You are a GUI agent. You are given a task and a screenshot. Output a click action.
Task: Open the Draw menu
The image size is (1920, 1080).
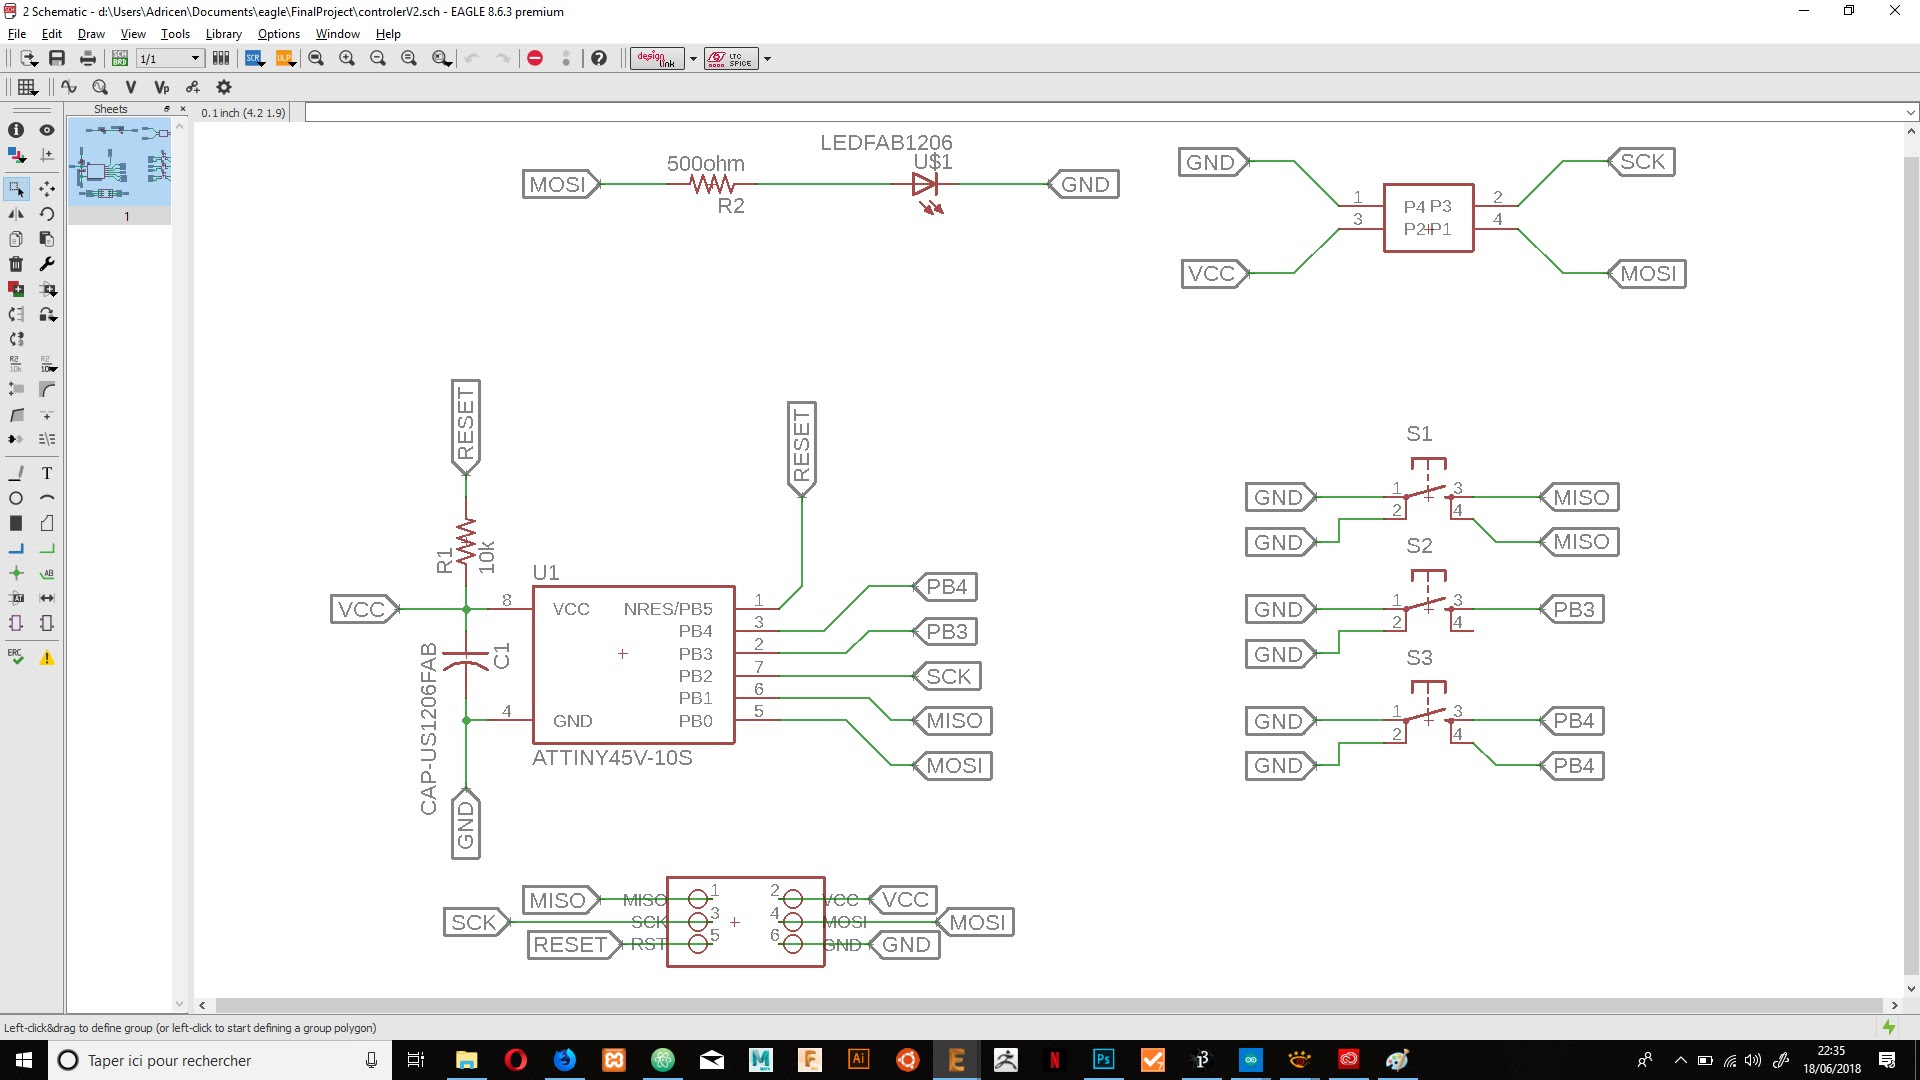pos(91,34)
